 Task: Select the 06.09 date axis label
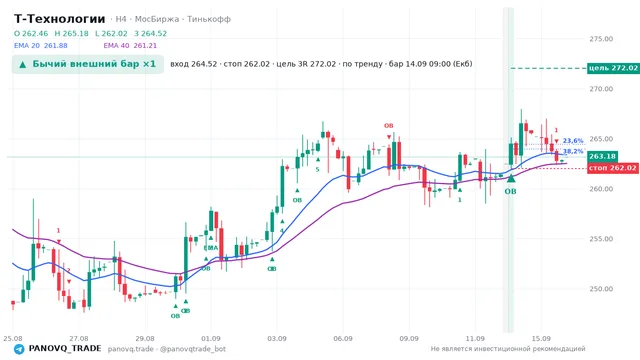click(x=343, y=338)
